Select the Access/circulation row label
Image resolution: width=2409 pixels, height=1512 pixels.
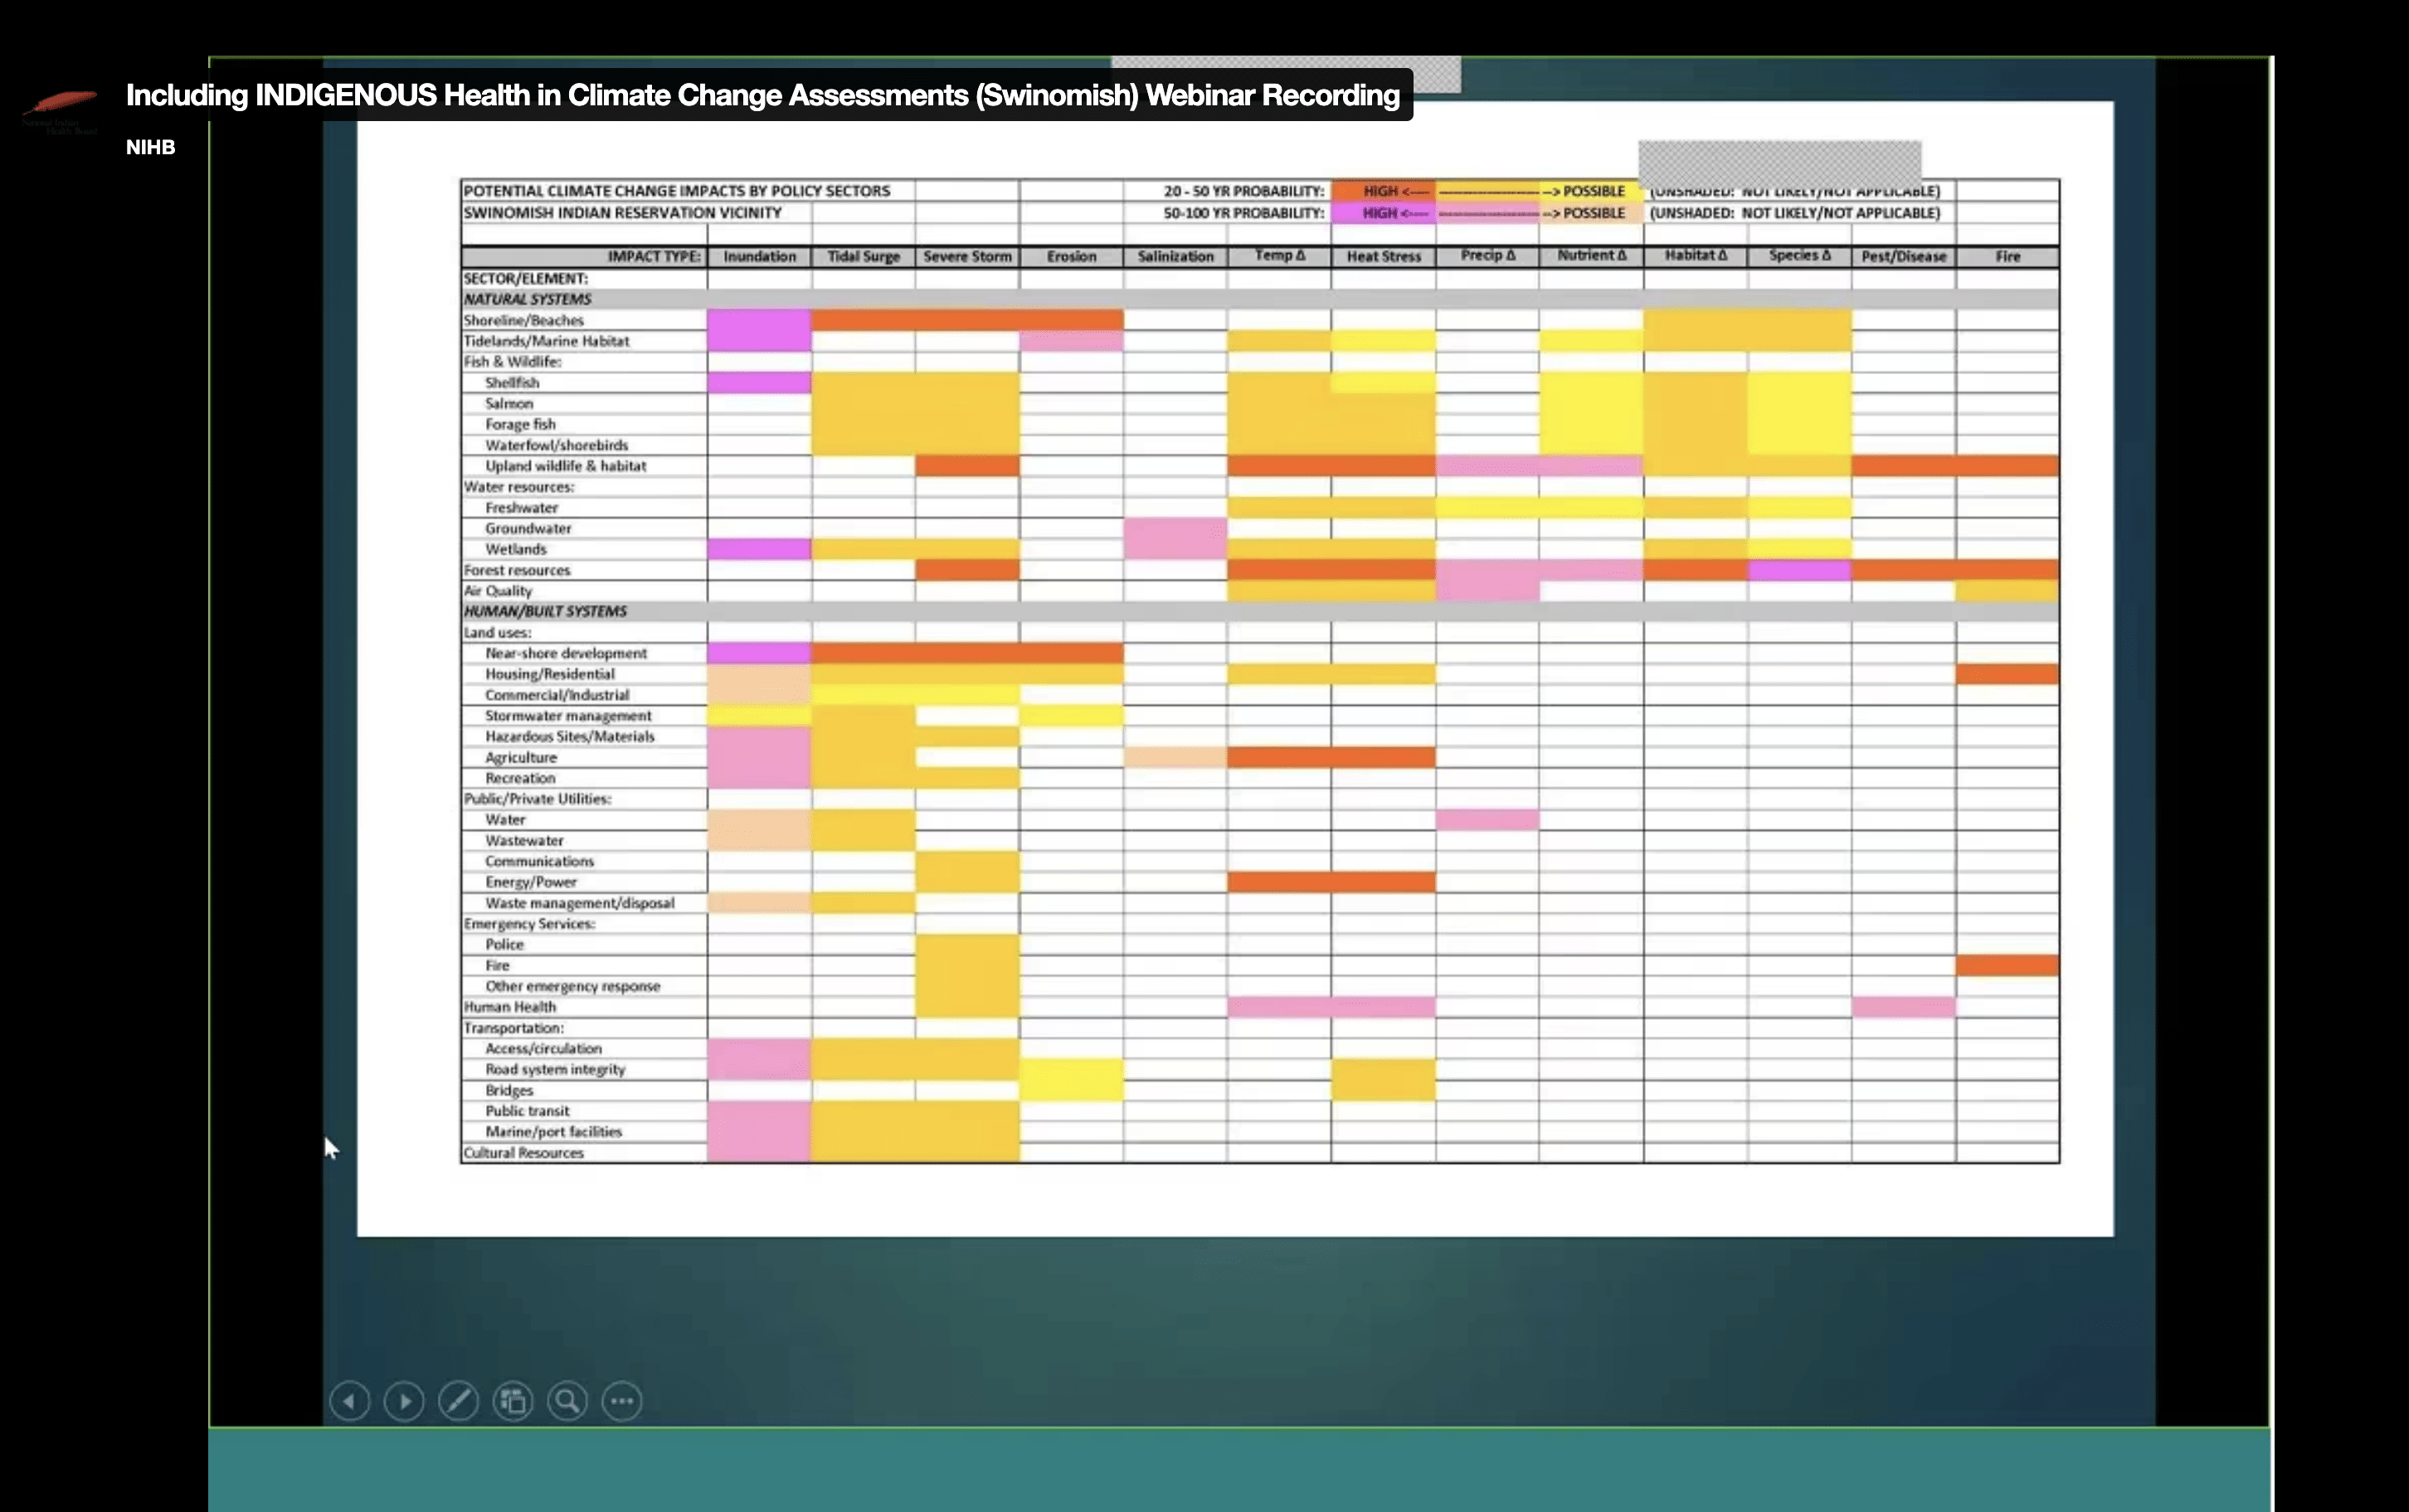pyautogui.click(x=543, y=1048)
